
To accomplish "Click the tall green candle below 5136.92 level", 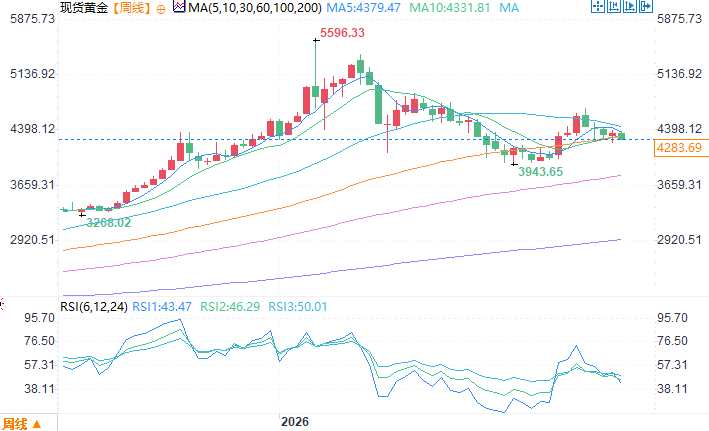I will 378,104.
